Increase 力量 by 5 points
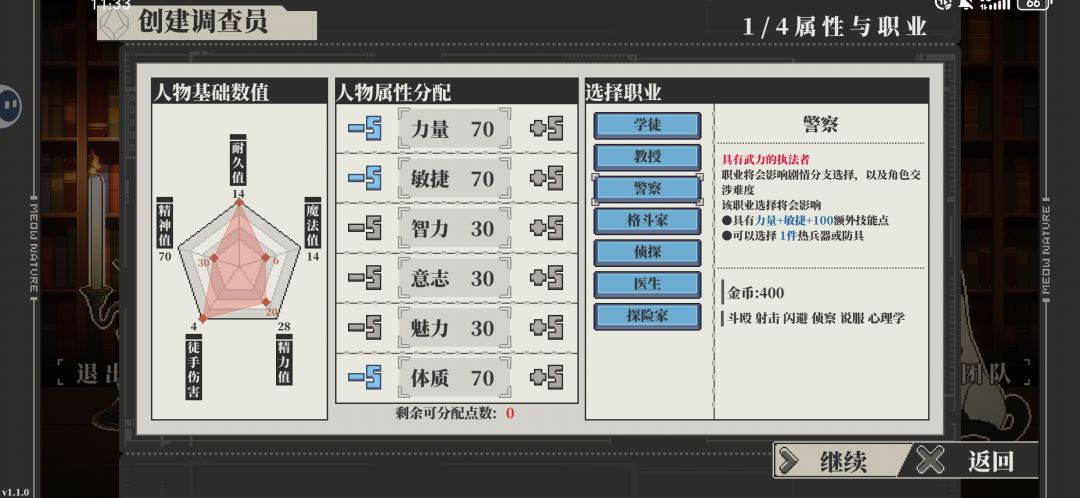Screen dimensions: 1080x498 [546, 129]
